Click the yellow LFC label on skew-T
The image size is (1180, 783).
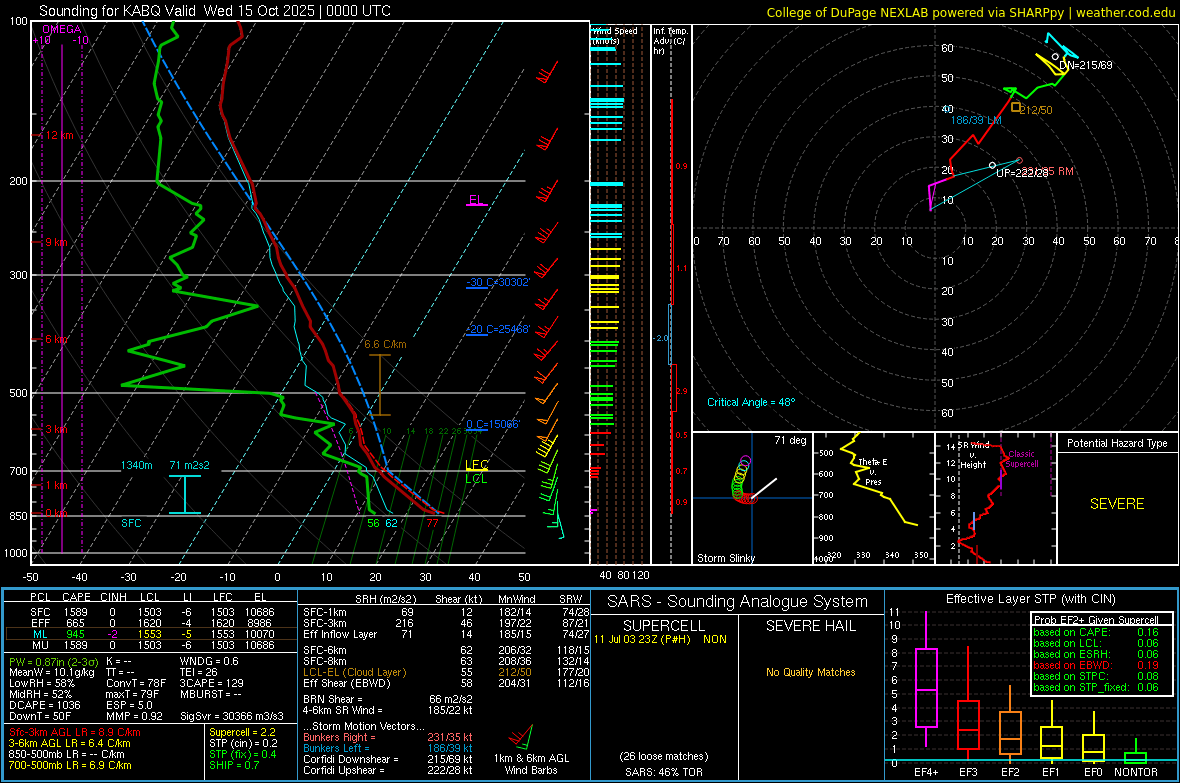pyautogui.click(x=476, y=465)
